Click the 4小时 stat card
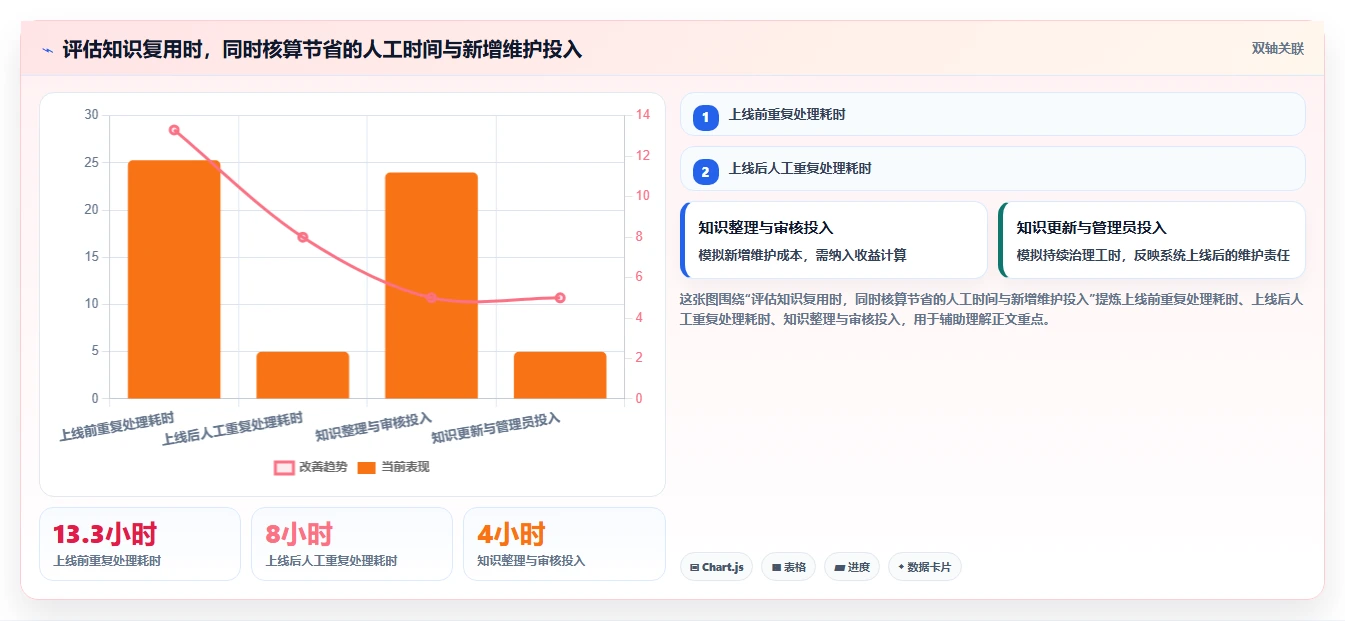Image resolution: width=1345 pixels, height=621 pixels. point(564,544)
